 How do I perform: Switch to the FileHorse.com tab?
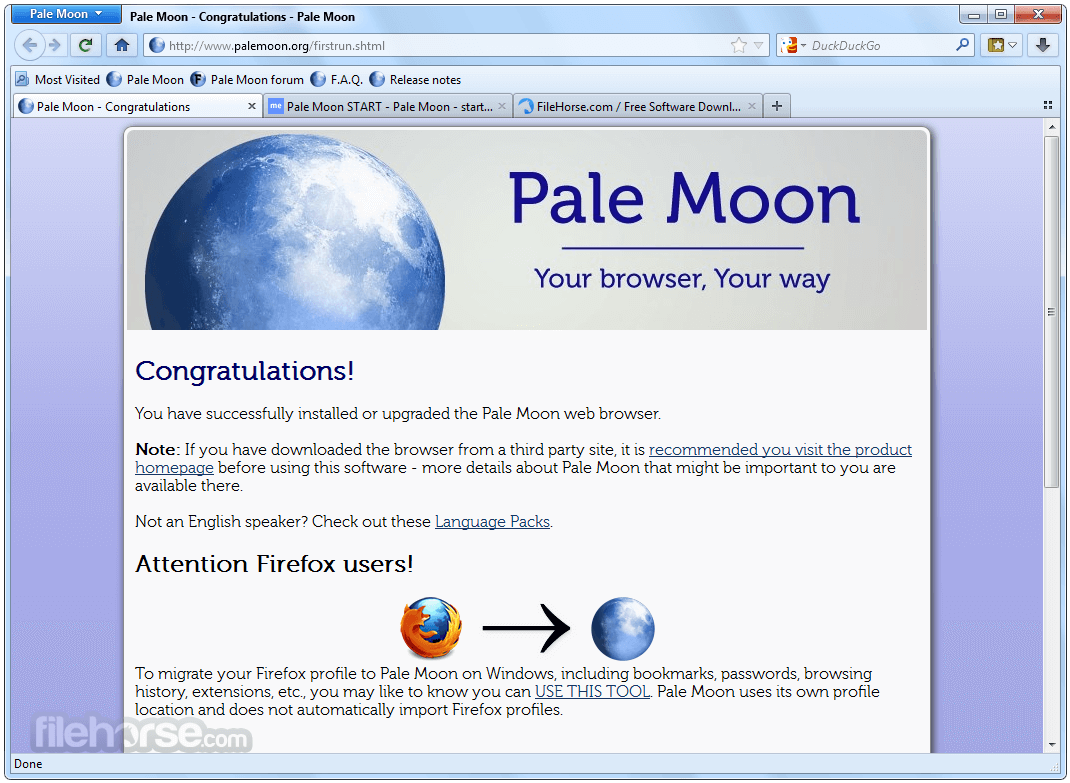click(x=630, y=105)
